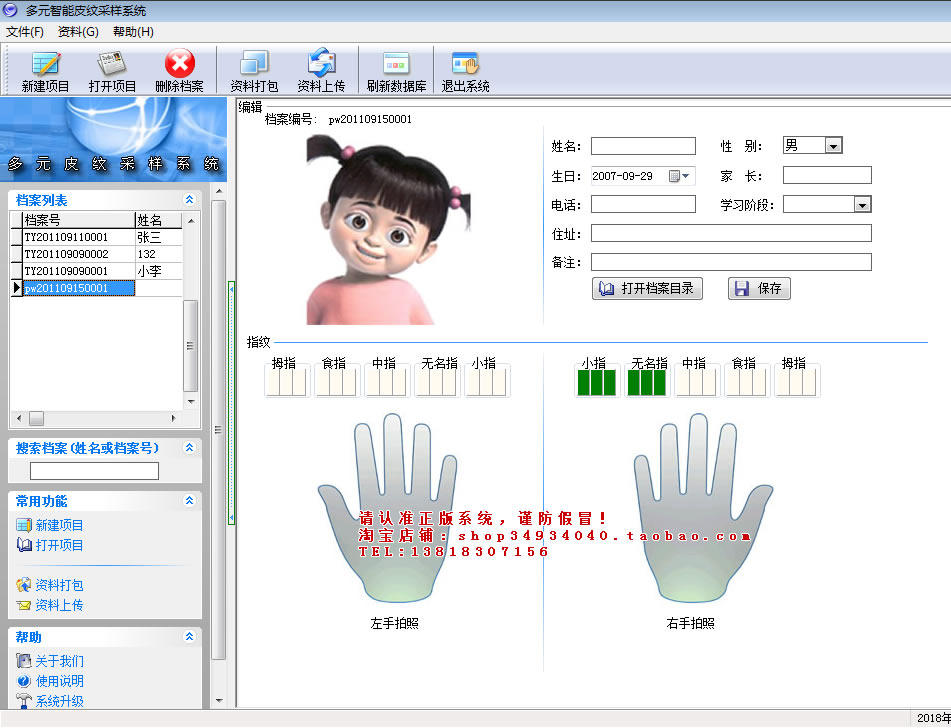Click the 档案号 column header
951x728 pixels.
(x=78, y=220)
